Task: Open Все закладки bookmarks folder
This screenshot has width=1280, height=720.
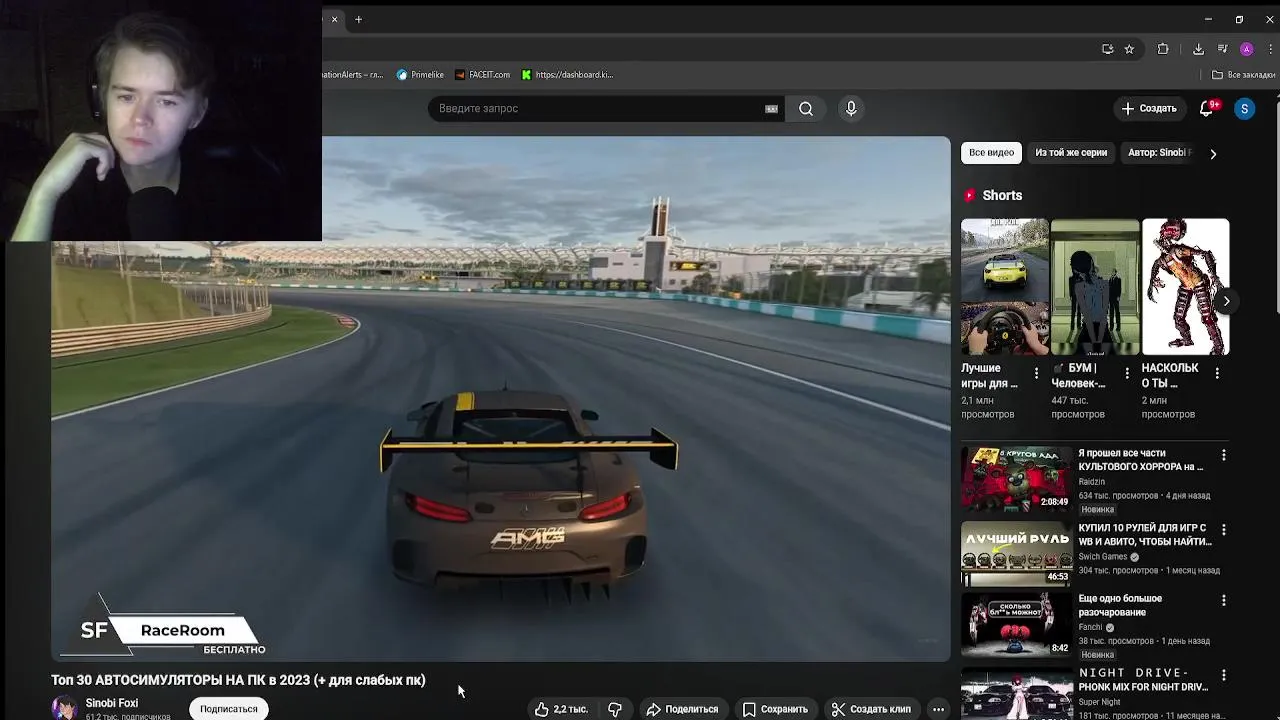Action: click(x=1243, y=75)
